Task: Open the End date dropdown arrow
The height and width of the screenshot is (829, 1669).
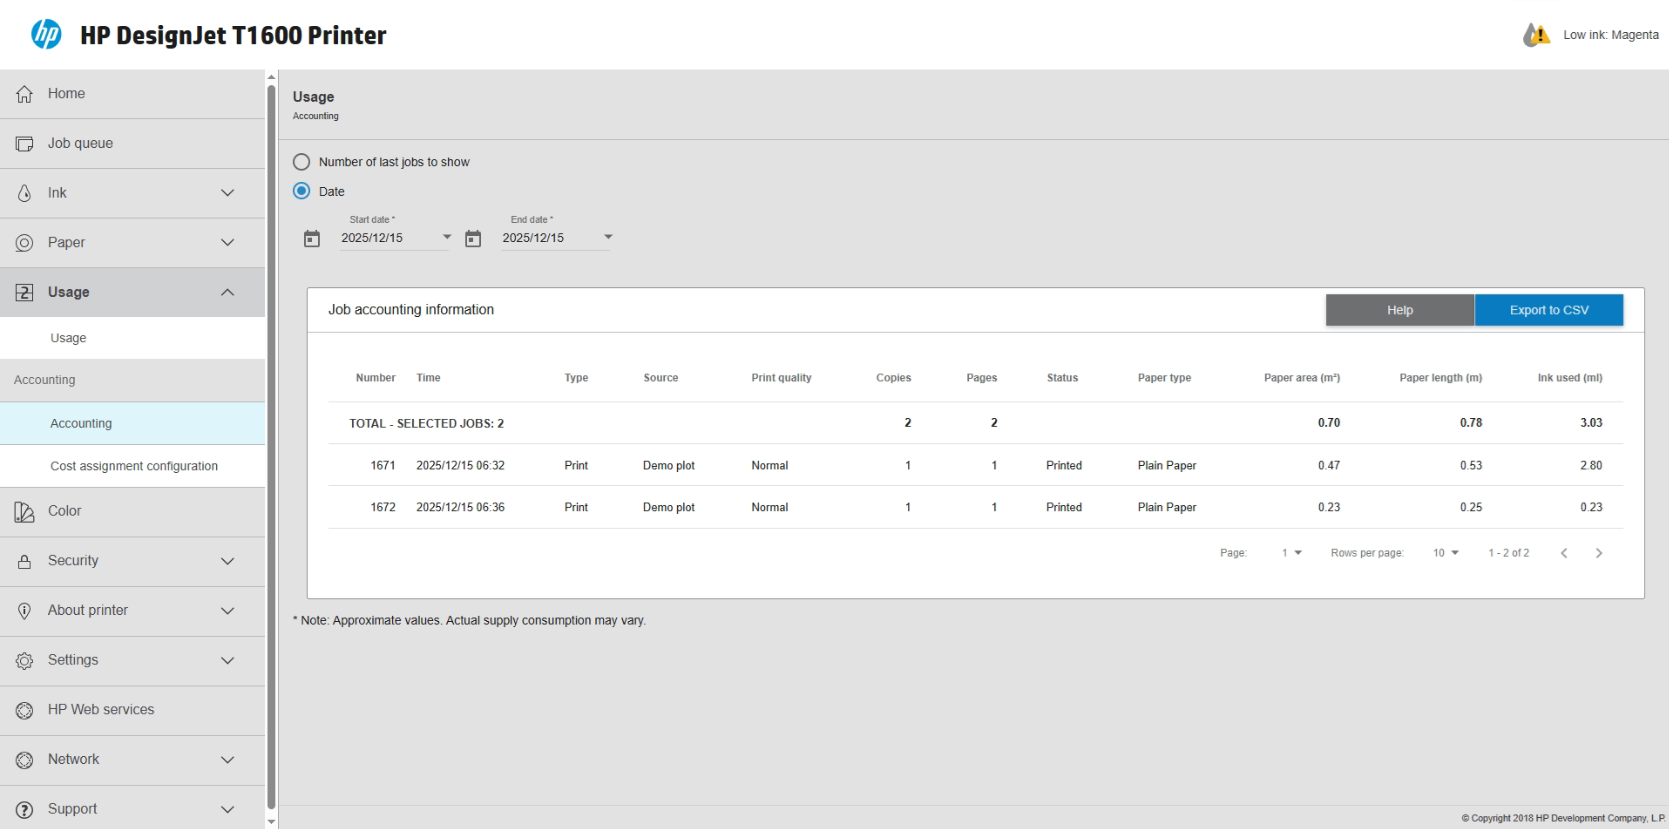Action: (608, 237)
